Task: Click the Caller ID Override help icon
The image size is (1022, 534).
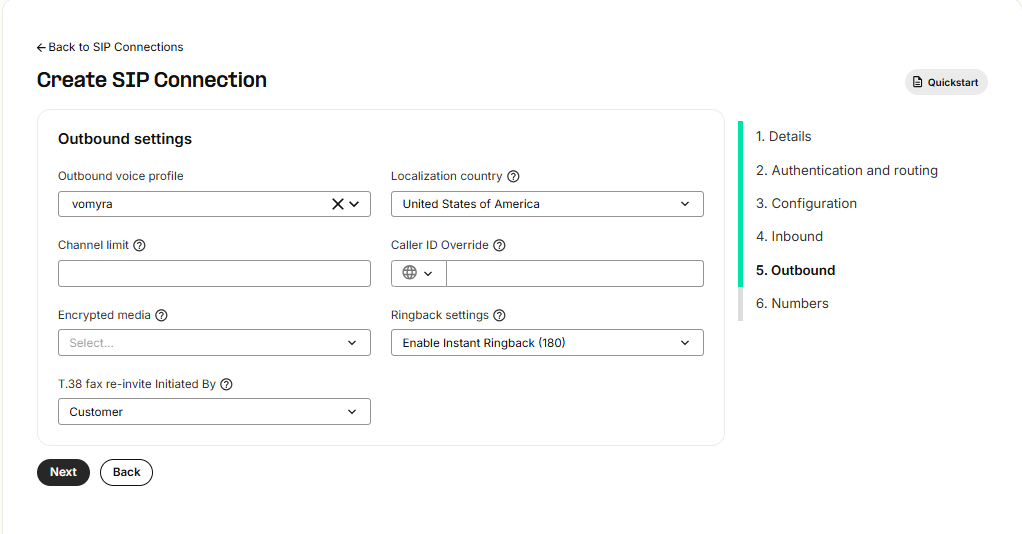Action: click(499, 245)
